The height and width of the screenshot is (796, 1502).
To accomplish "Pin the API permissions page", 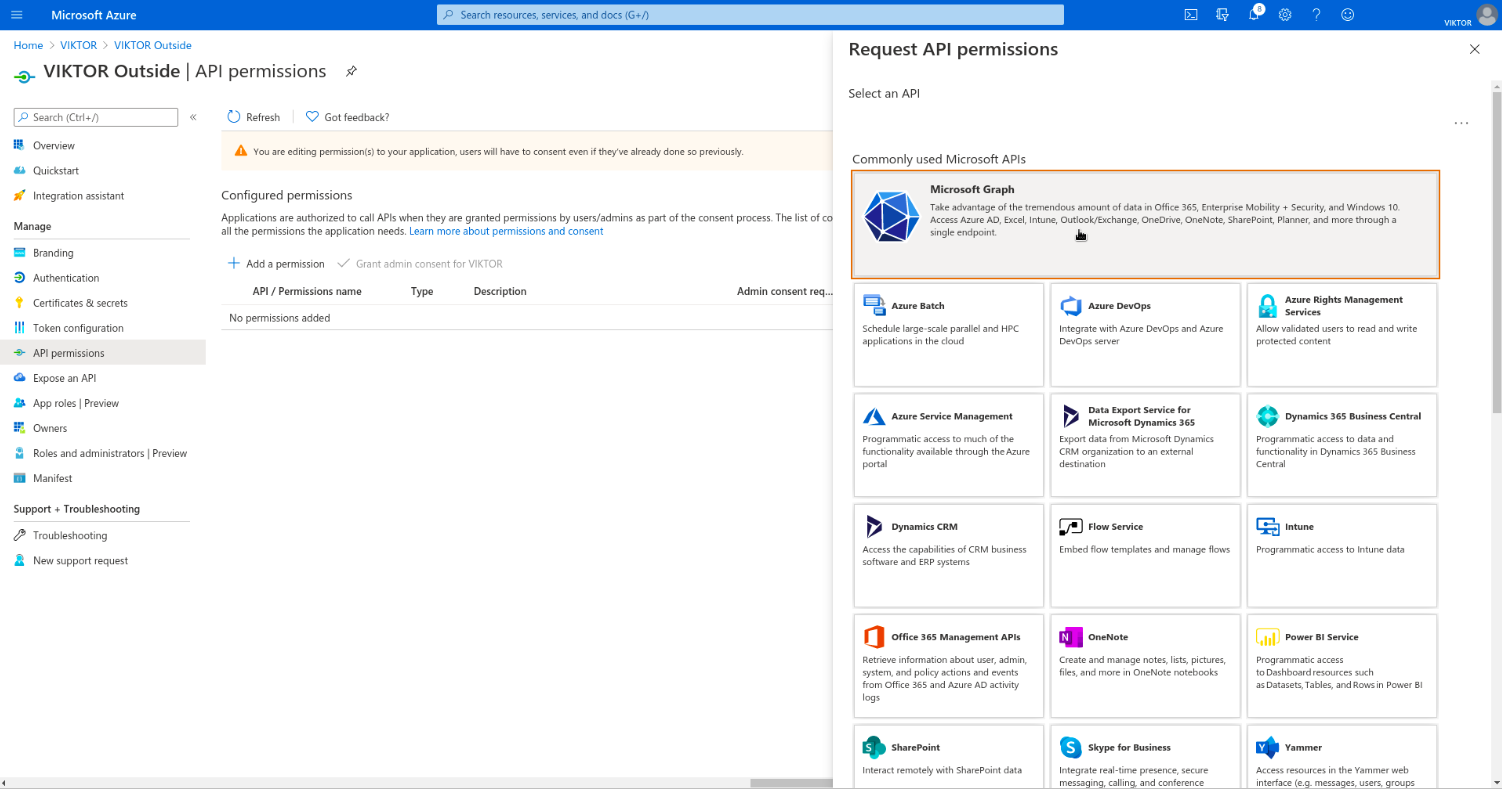I will [x=351, y=72].
